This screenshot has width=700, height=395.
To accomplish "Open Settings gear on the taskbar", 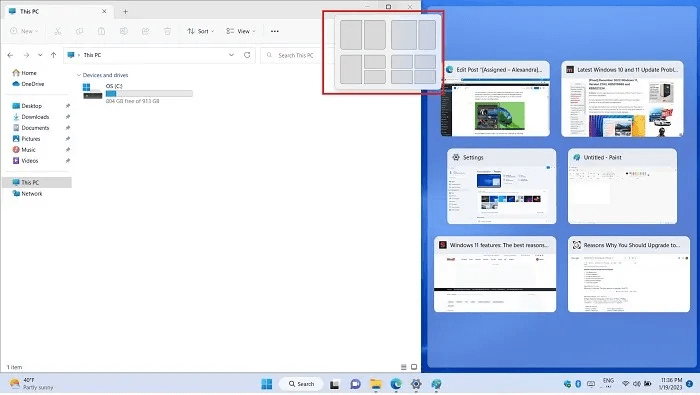I will 416,384.
